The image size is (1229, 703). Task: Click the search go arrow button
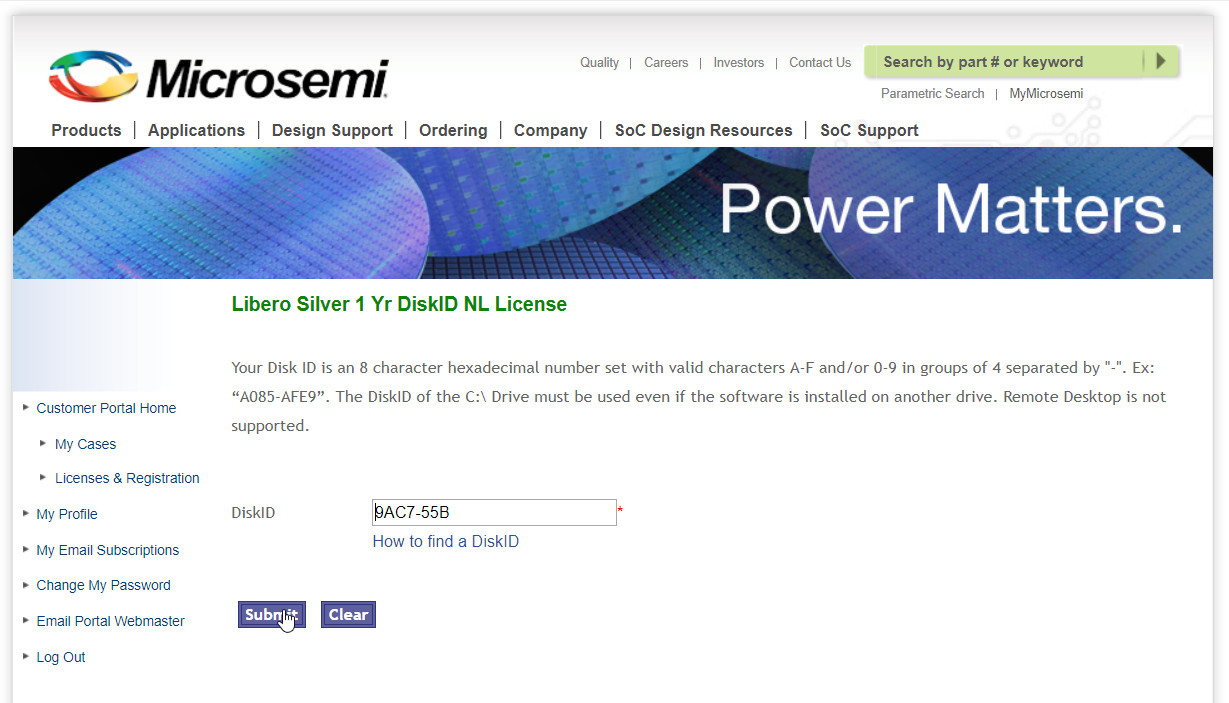point(1161,61)
